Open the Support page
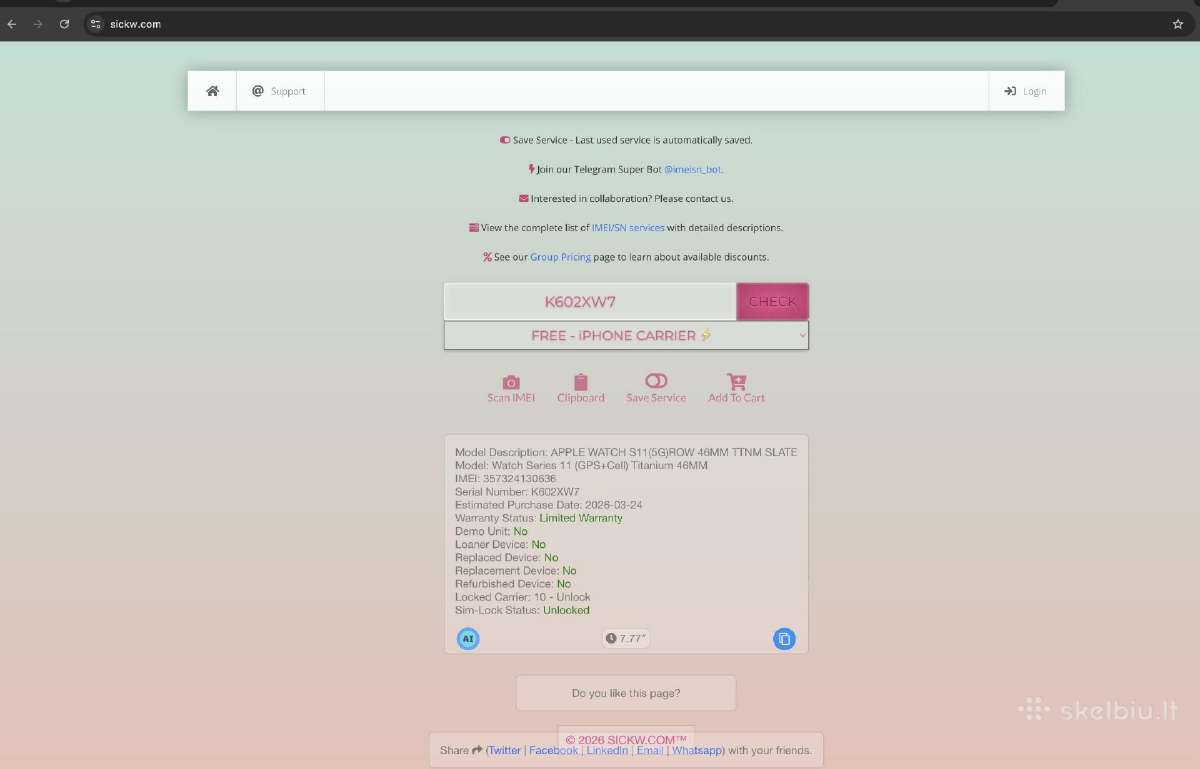 pyautogui.click(x=279, y=91)
